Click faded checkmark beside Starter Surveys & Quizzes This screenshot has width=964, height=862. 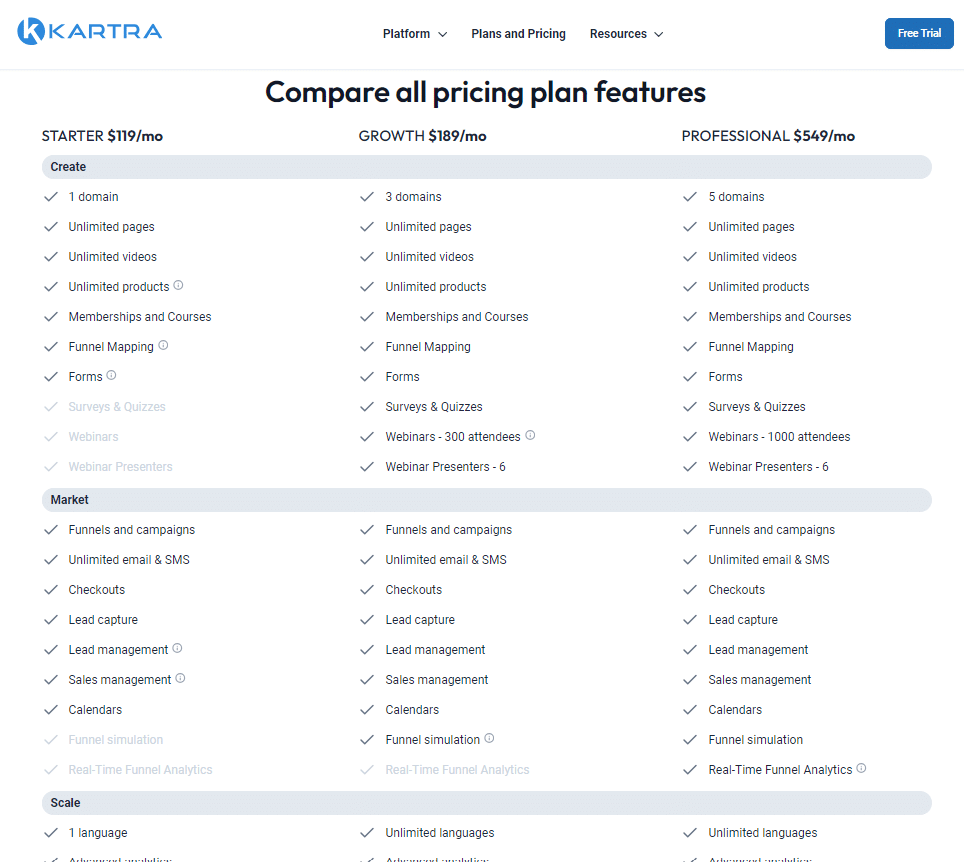tap(51, 407)
